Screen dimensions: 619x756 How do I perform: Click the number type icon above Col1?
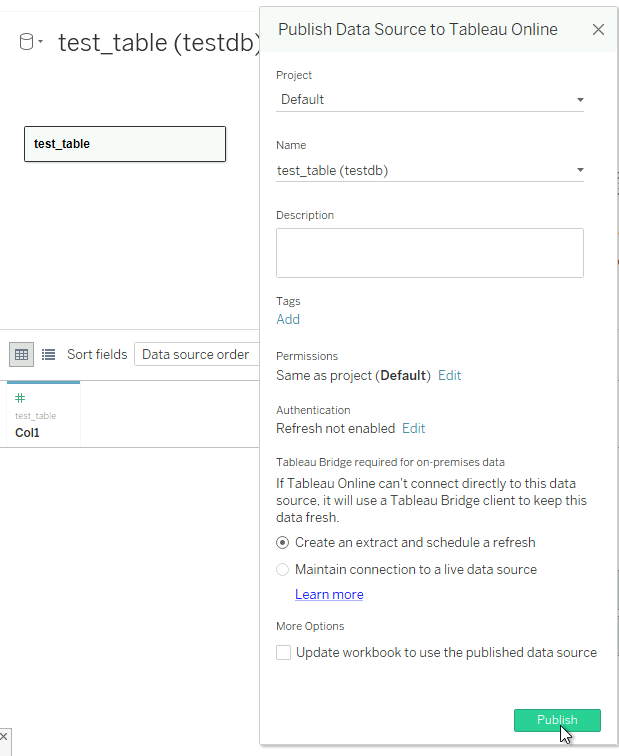[20, 398]
